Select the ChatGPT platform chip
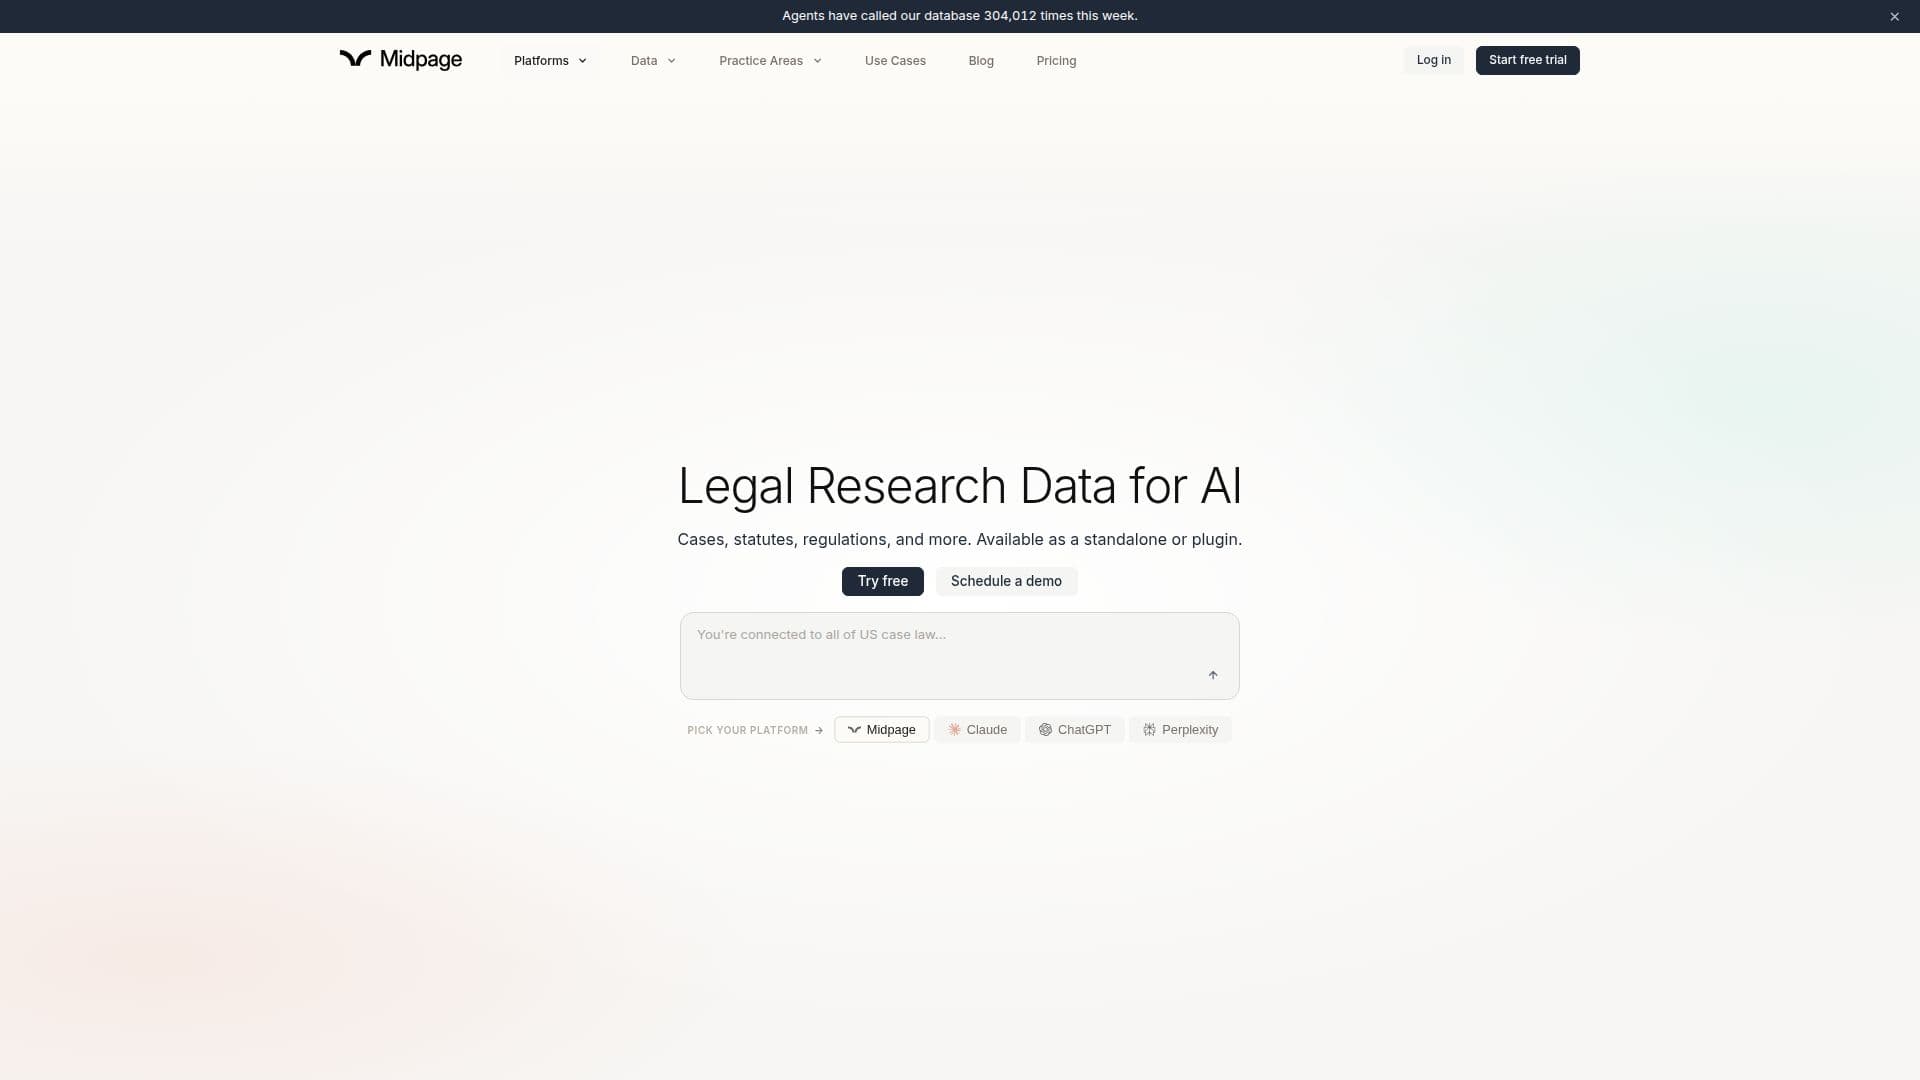Viewport: 1920px width, 1080px height. point(1074,730)
